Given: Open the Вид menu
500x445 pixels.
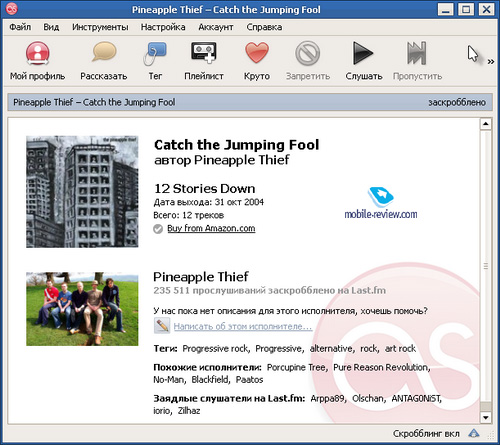Looking at the screenshot, I should (51, 27).
